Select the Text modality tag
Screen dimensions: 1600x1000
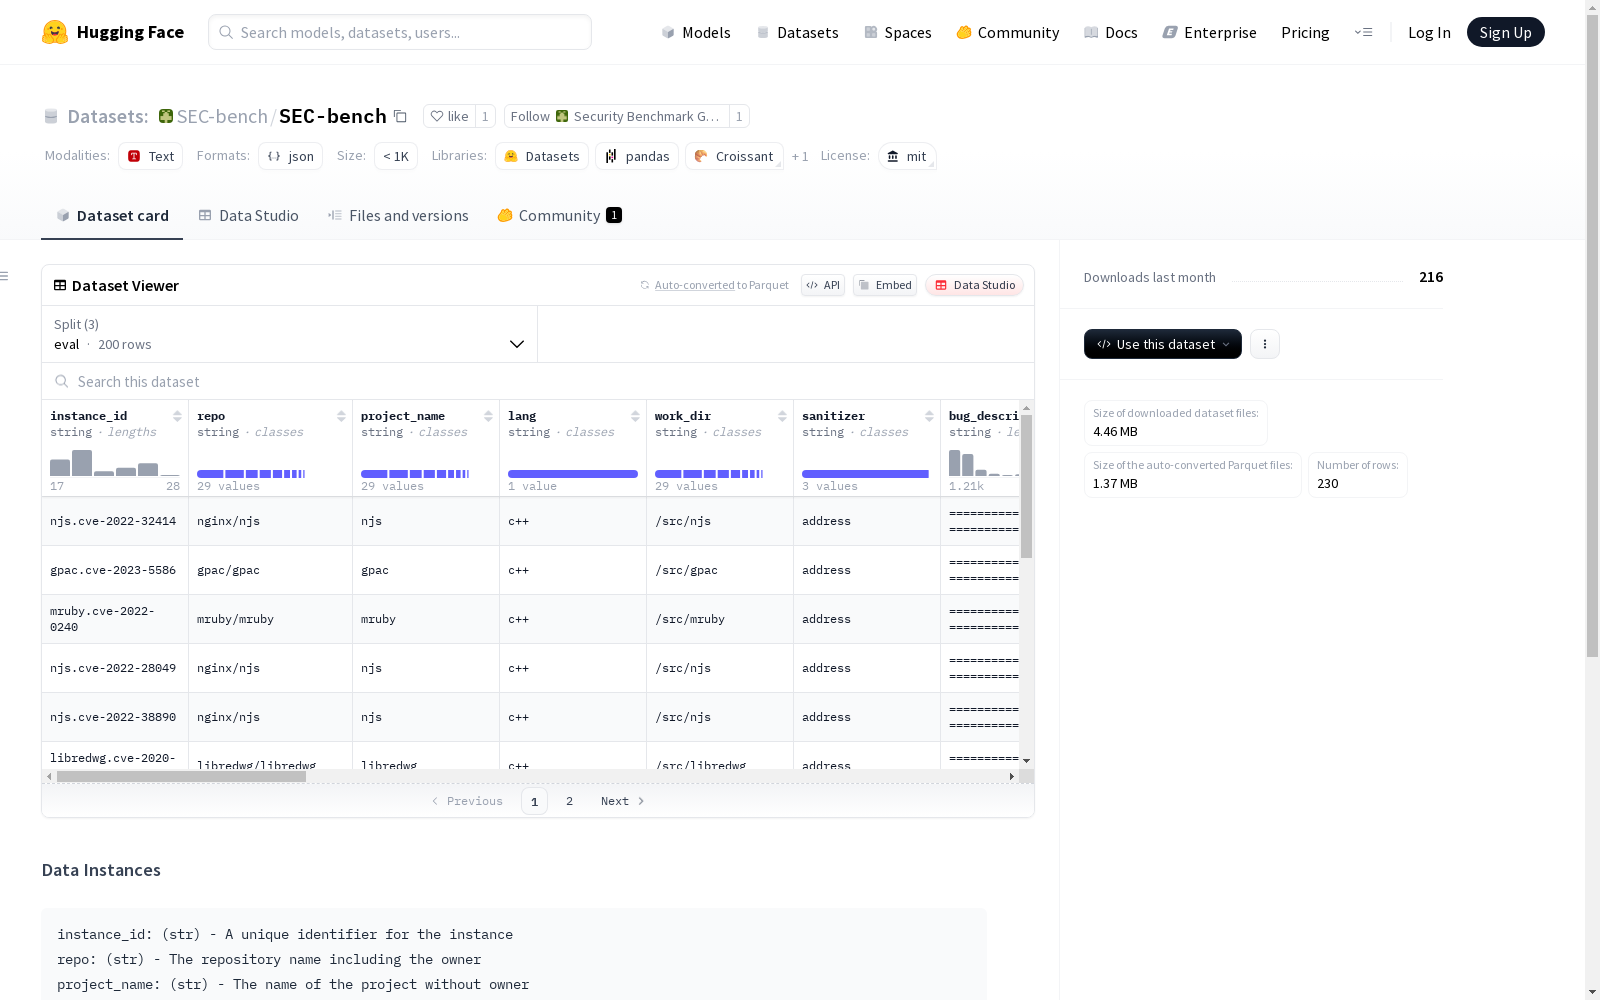point(151,156)
